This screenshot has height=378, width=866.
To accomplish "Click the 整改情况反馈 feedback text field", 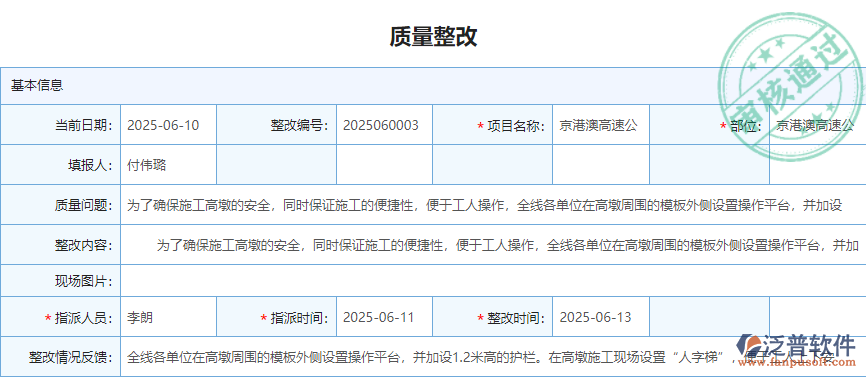I will [493, 357].
